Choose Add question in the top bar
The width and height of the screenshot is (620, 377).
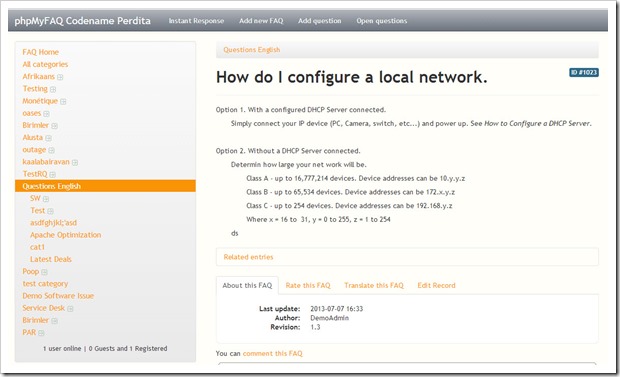(319, 21)
